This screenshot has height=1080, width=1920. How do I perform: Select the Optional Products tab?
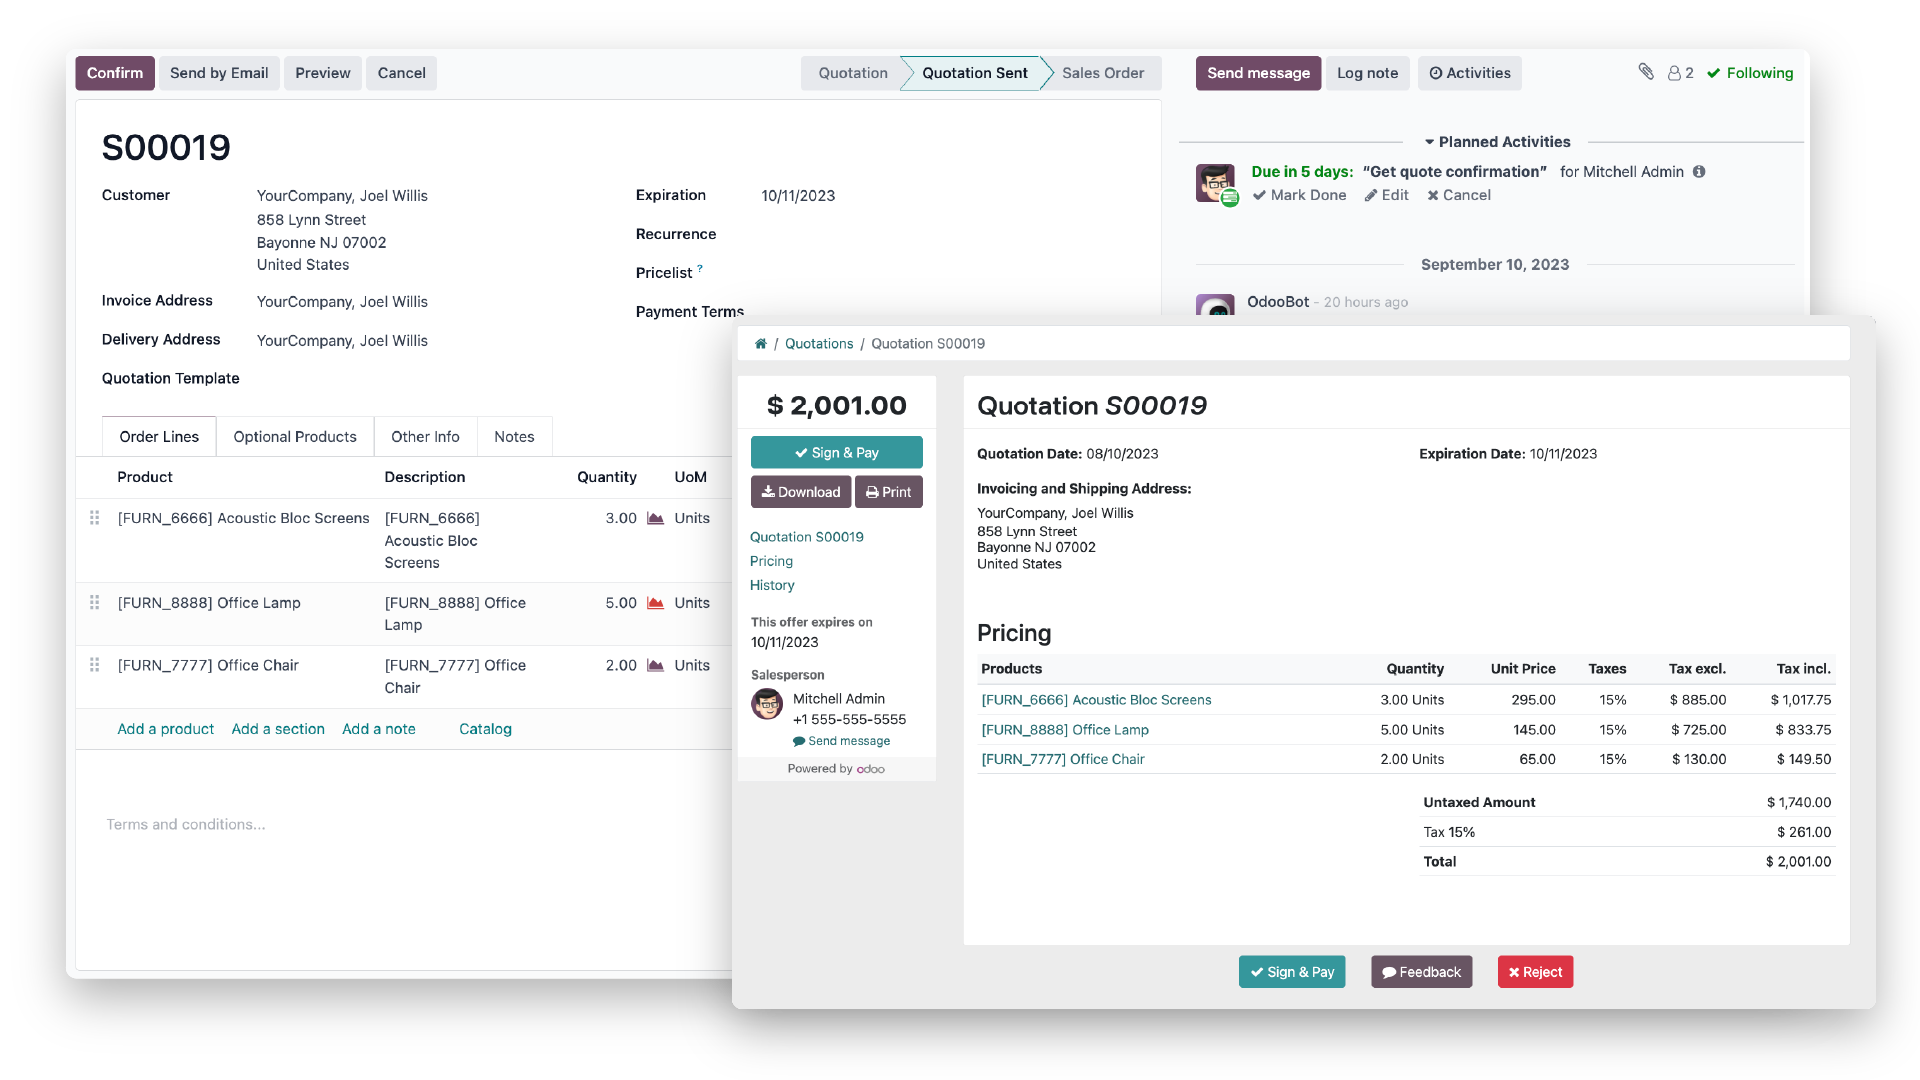[294, 436]
